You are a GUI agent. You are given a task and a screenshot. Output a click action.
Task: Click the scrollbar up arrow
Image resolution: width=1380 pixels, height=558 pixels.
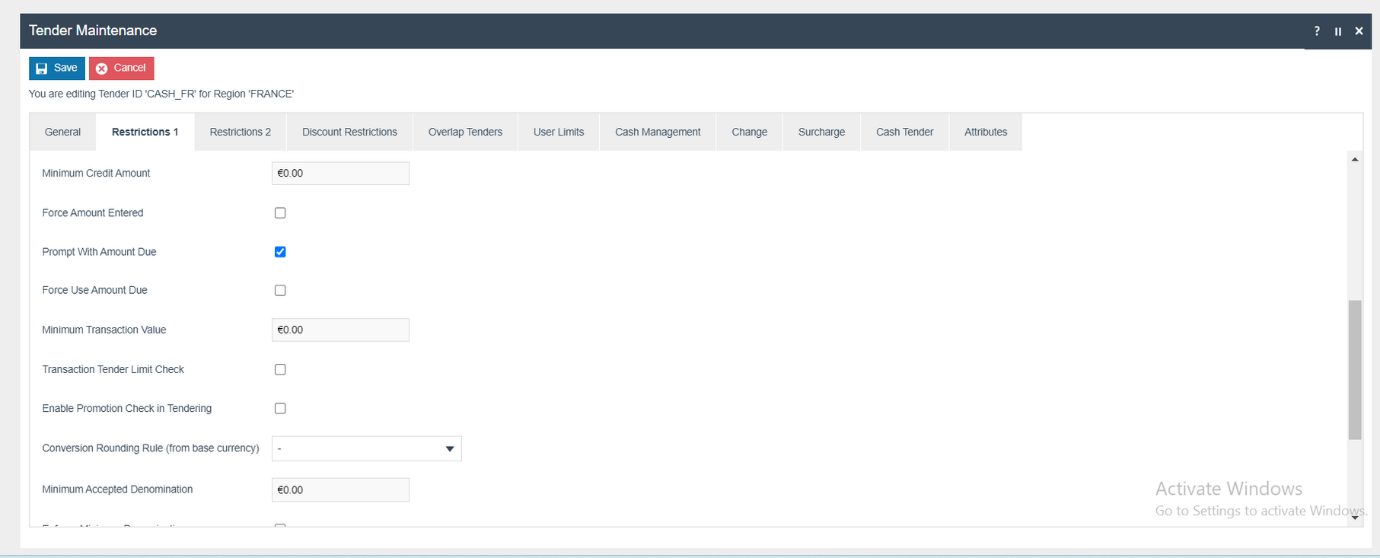1355,159
